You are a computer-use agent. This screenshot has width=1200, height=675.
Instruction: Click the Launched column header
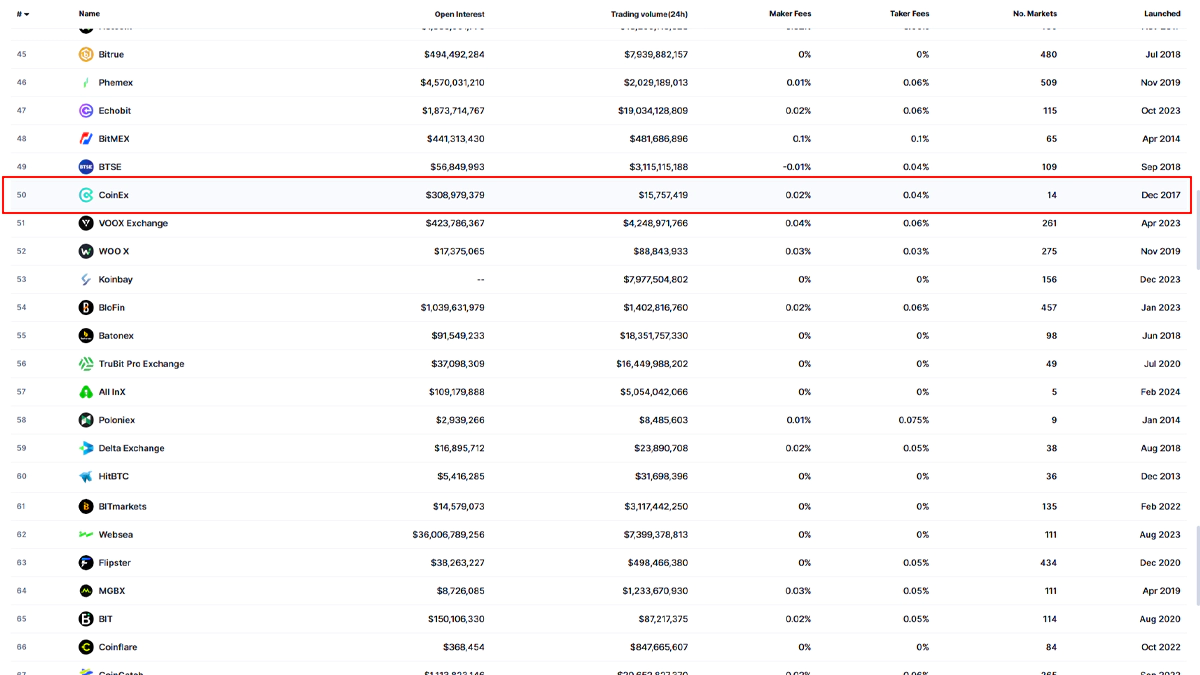point(1162,14)
